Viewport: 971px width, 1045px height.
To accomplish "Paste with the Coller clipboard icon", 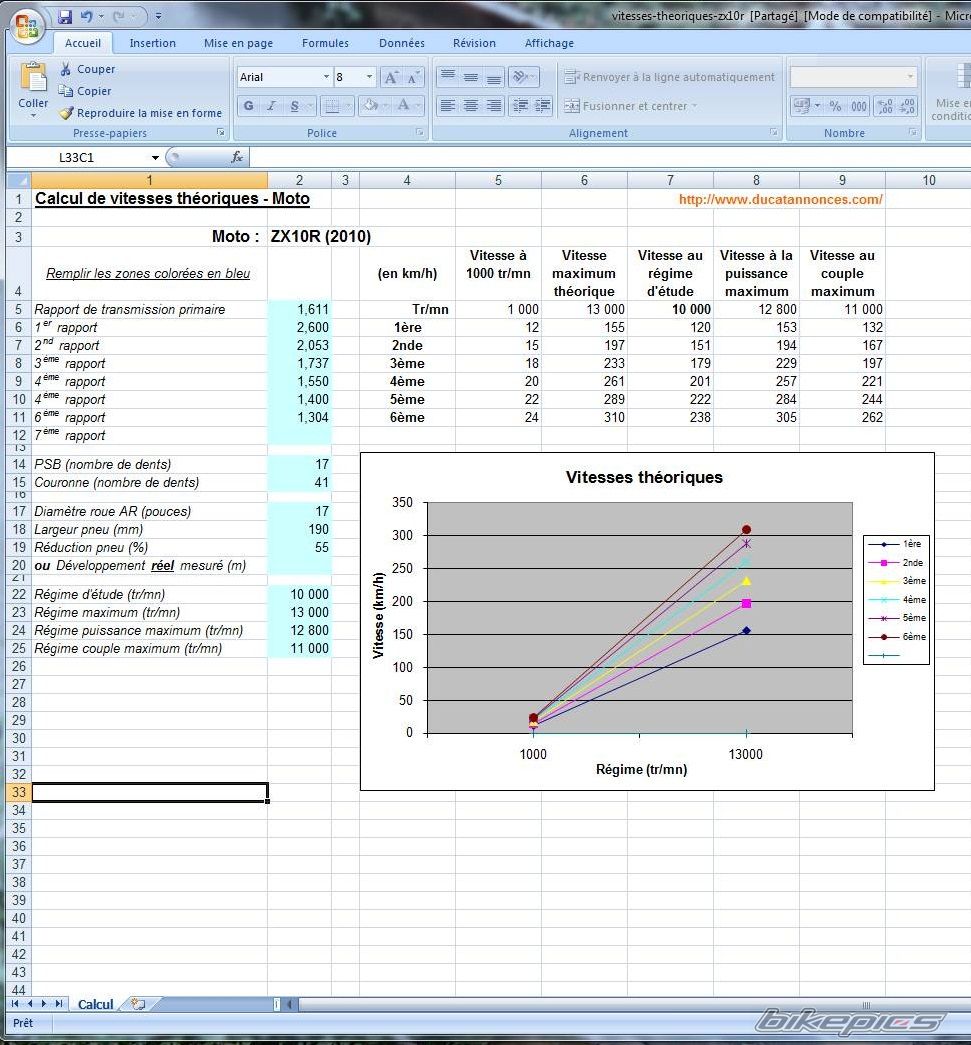I will tap(33, 78).
